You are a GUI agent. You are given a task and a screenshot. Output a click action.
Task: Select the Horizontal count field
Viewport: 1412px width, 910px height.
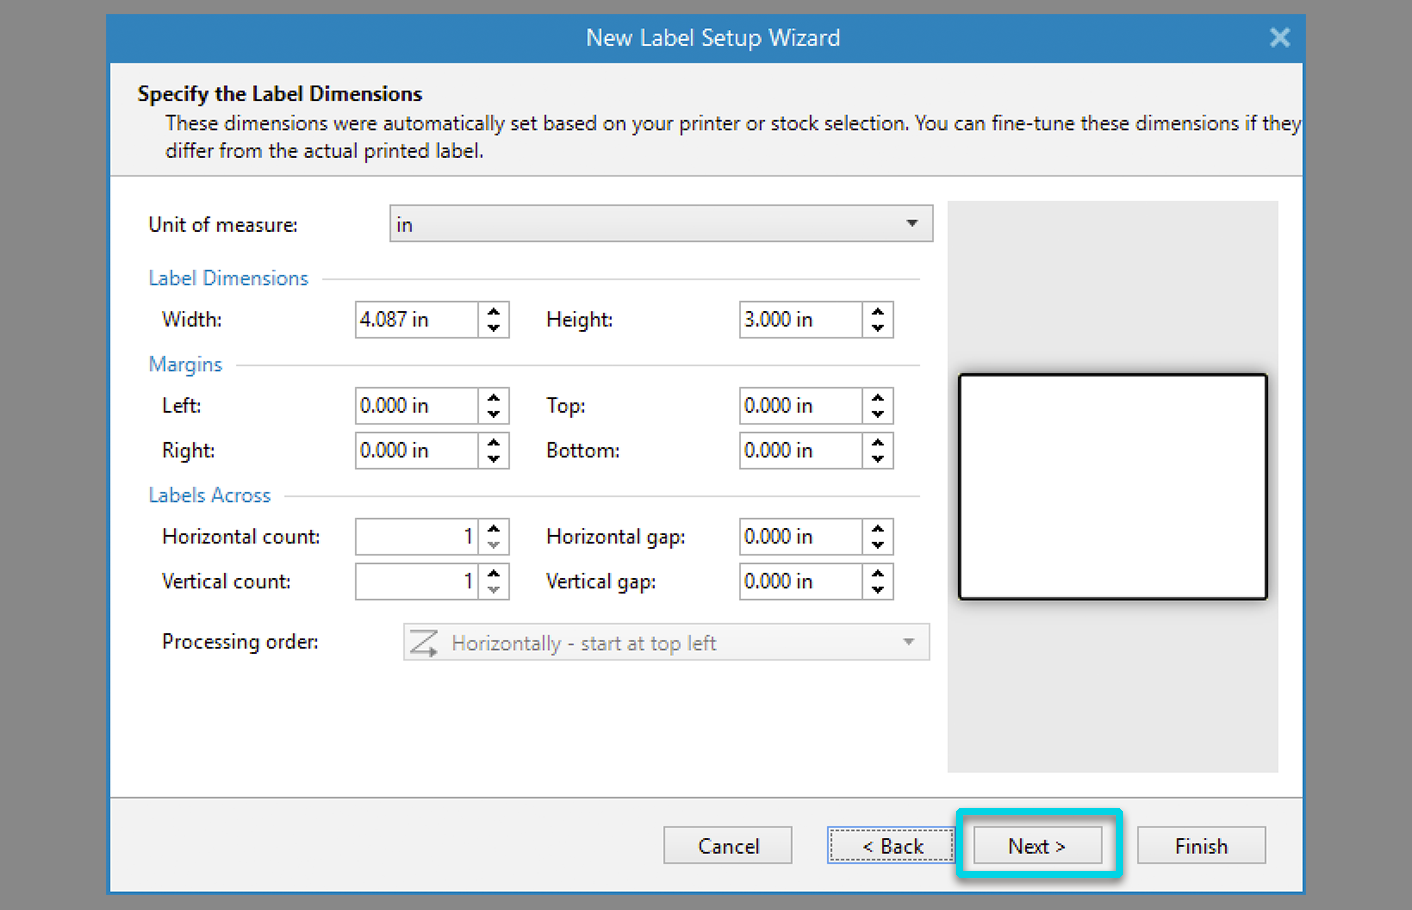(416, 537)
